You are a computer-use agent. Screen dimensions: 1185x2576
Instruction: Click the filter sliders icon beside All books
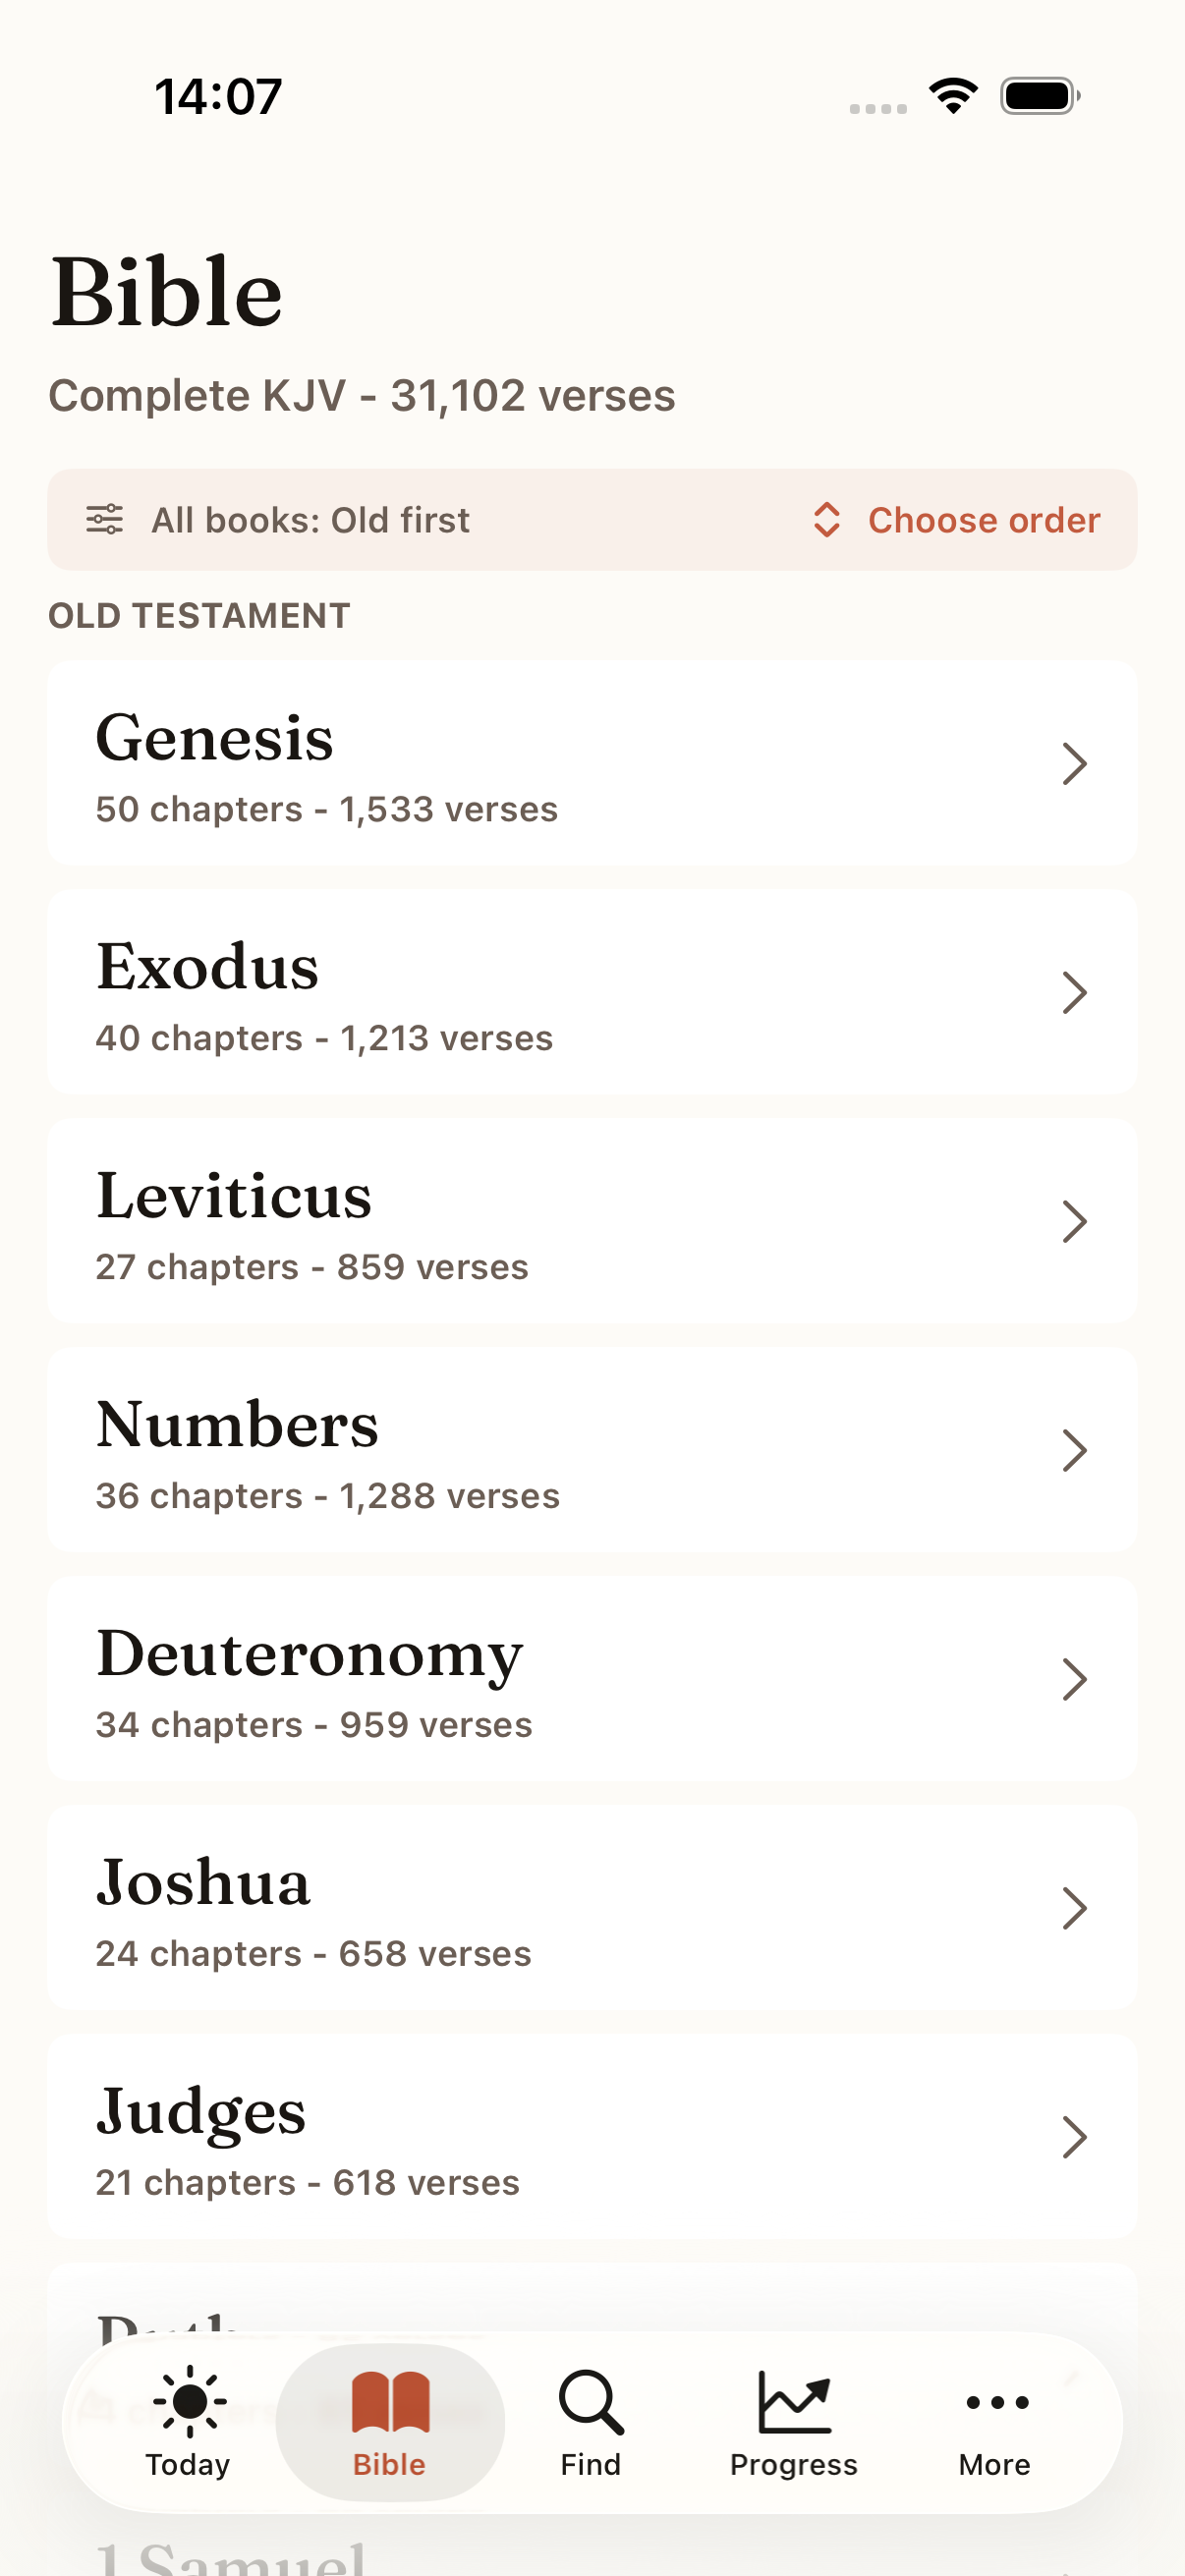(x=105, y=519)
